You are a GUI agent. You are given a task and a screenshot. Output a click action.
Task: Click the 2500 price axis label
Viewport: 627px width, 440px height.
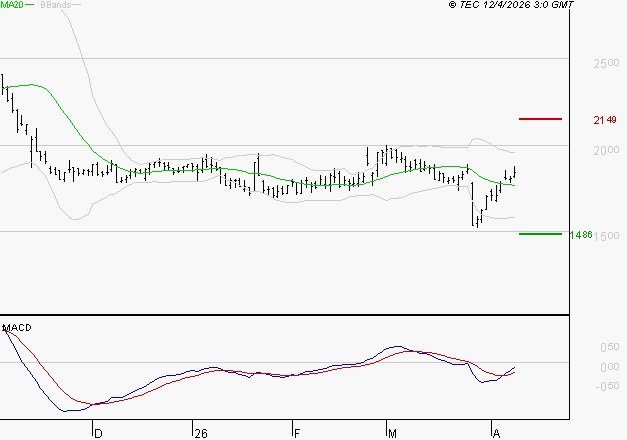coord(606,63)
